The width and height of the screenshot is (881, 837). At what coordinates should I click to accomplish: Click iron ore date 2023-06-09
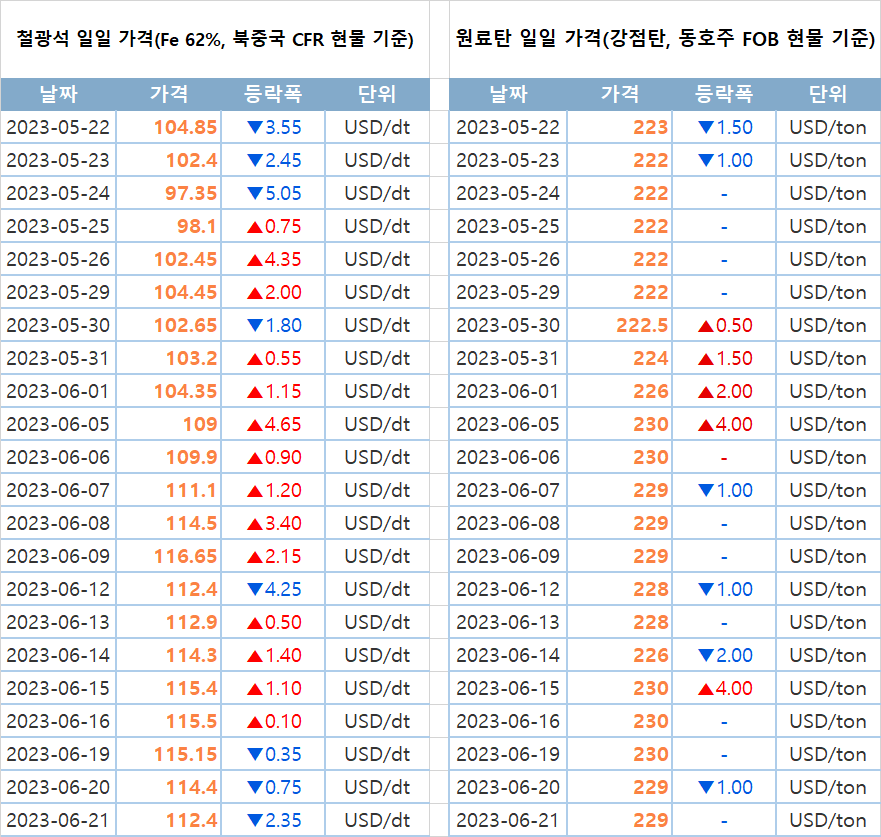point(58,556)
